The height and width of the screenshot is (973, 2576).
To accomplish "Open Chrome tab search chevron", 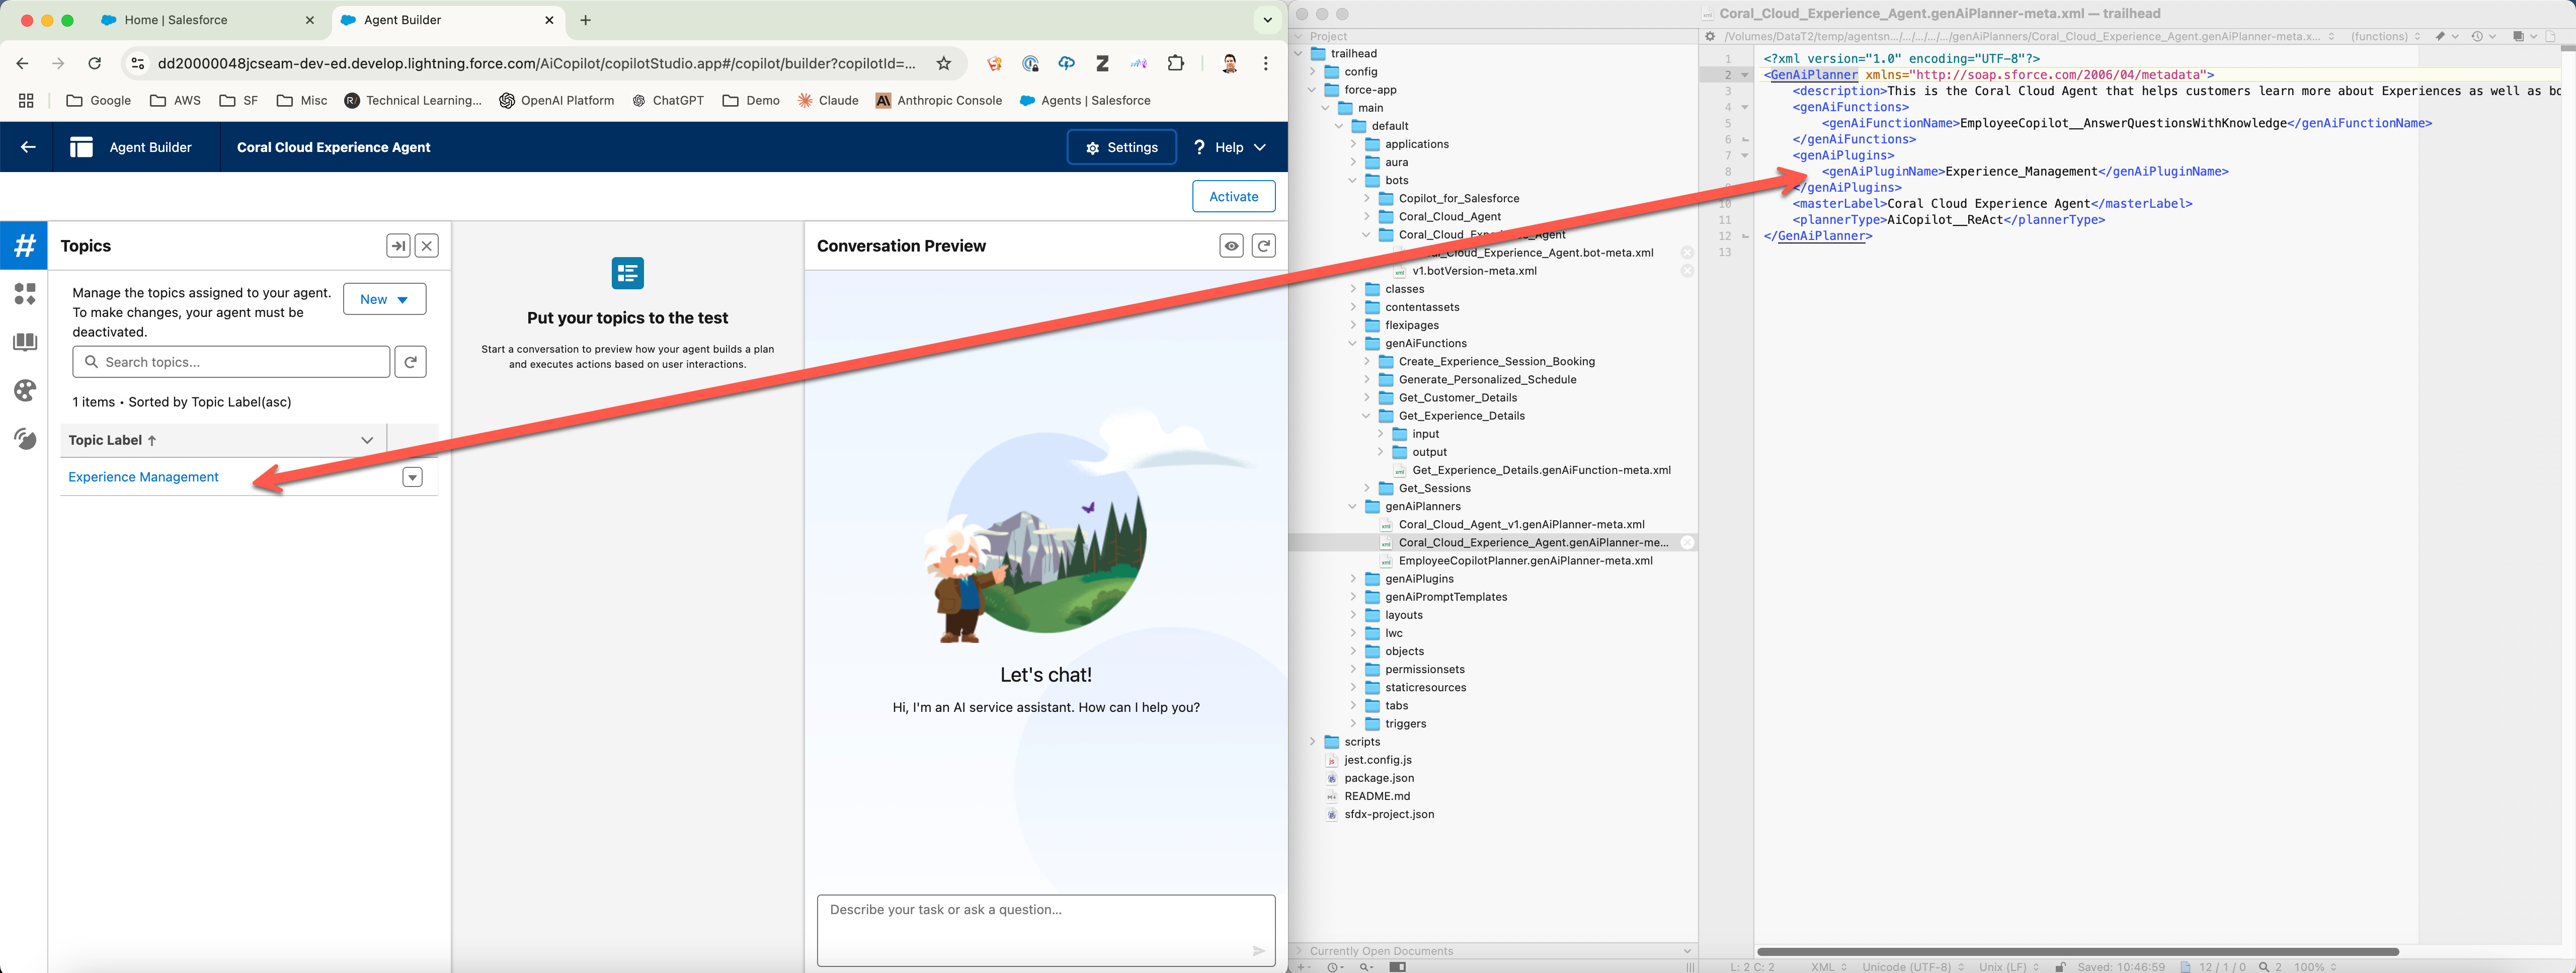I will coord(1267,20).
